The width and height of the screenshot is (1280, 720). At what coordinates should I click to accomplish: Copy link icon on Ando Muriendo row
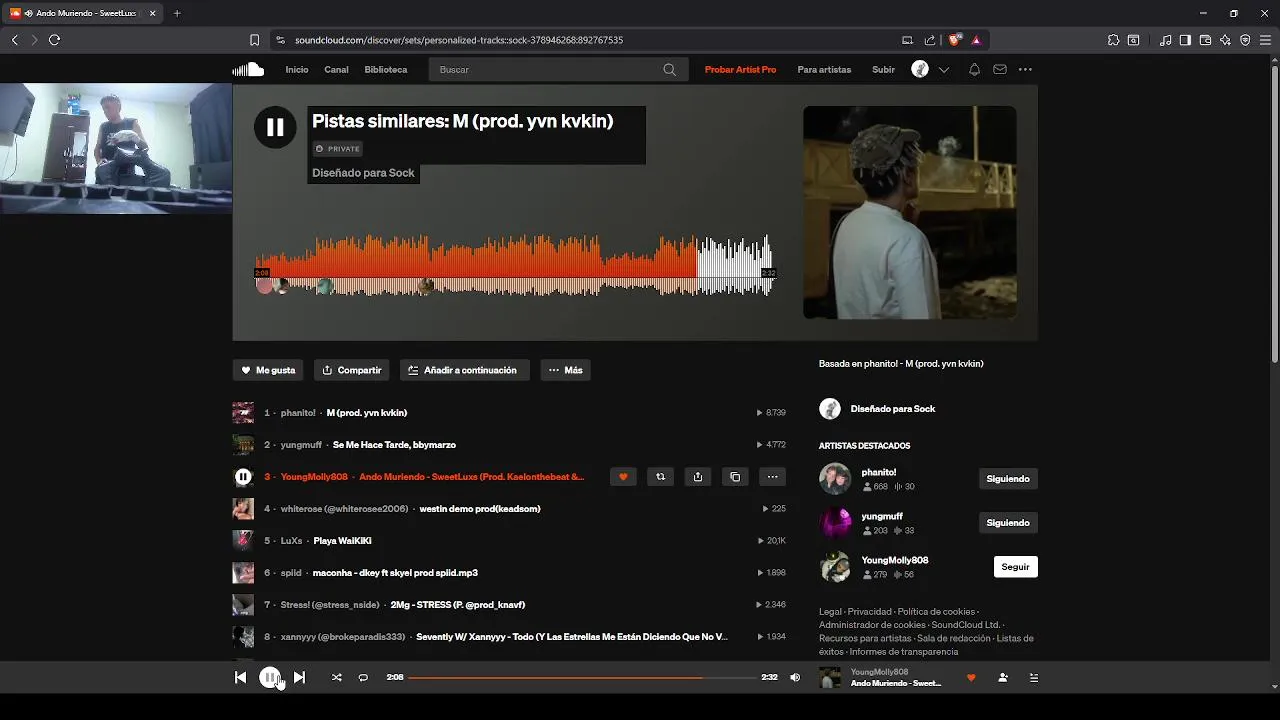735,477
